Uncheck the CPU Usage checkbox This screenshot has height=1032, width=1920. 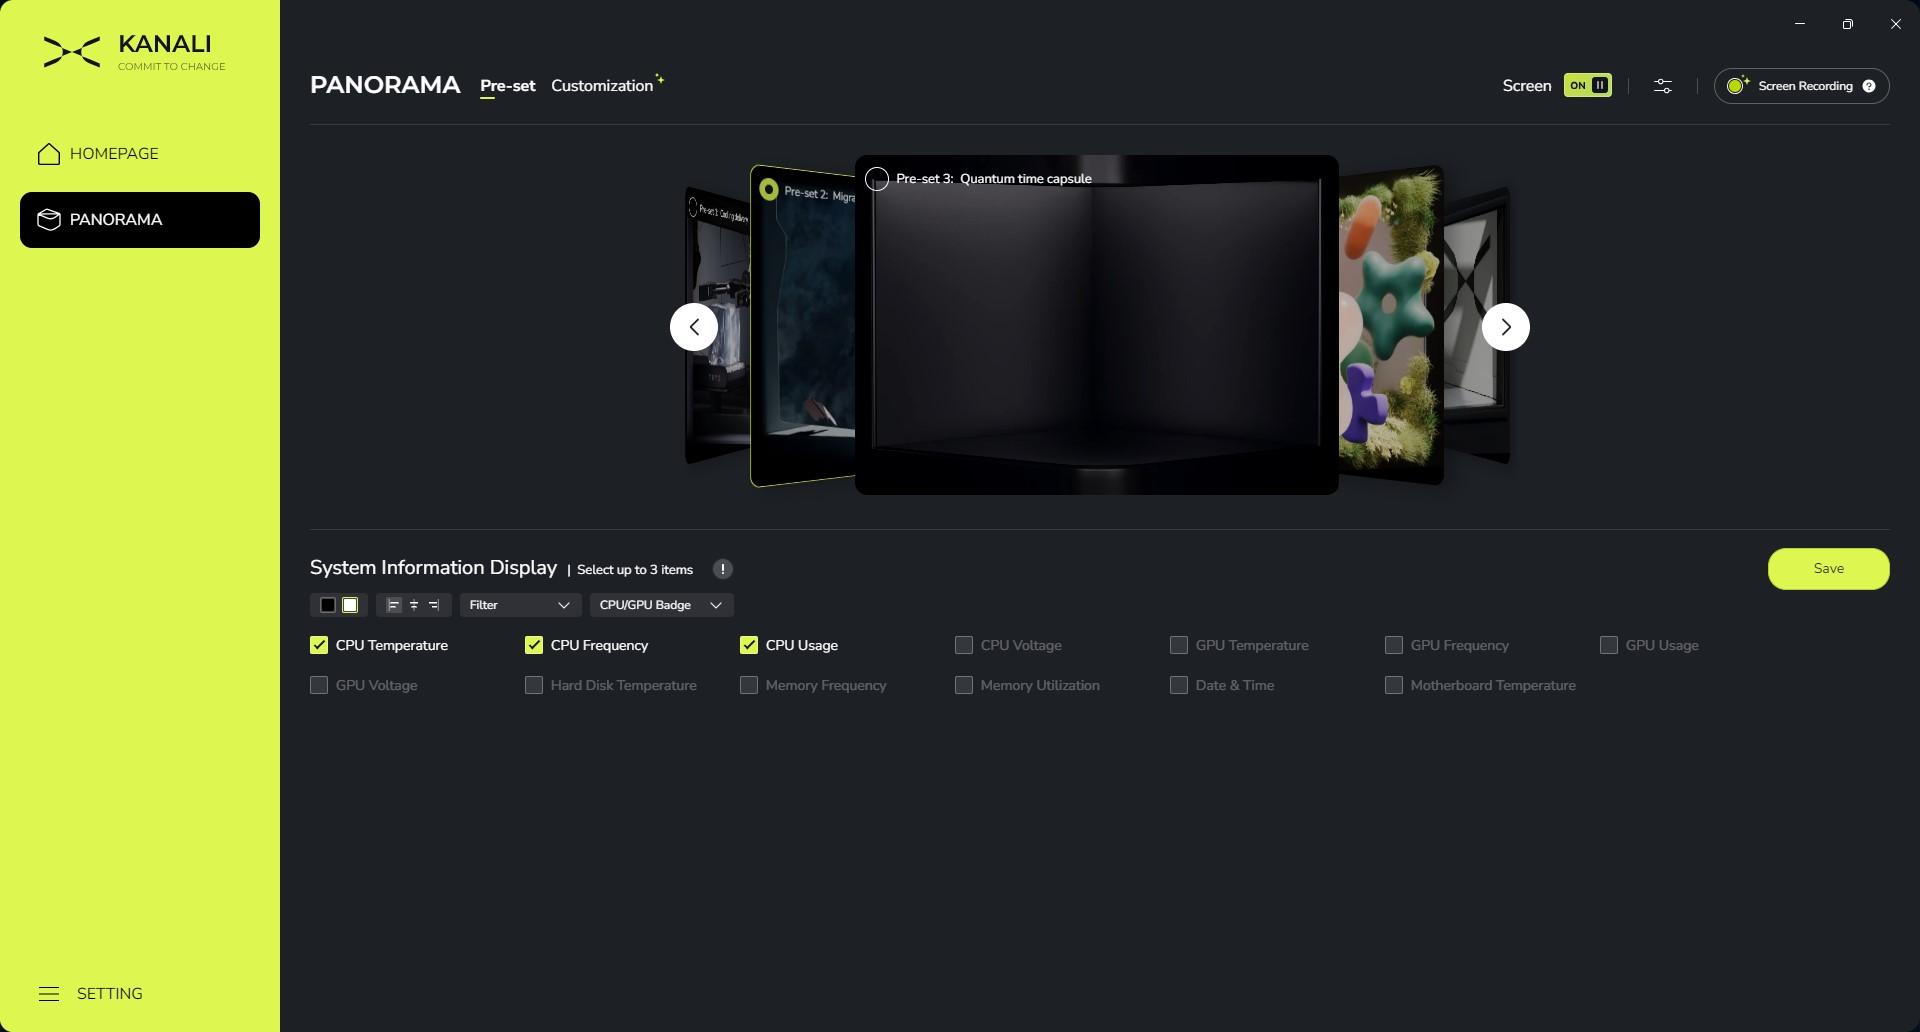[749, 645]
